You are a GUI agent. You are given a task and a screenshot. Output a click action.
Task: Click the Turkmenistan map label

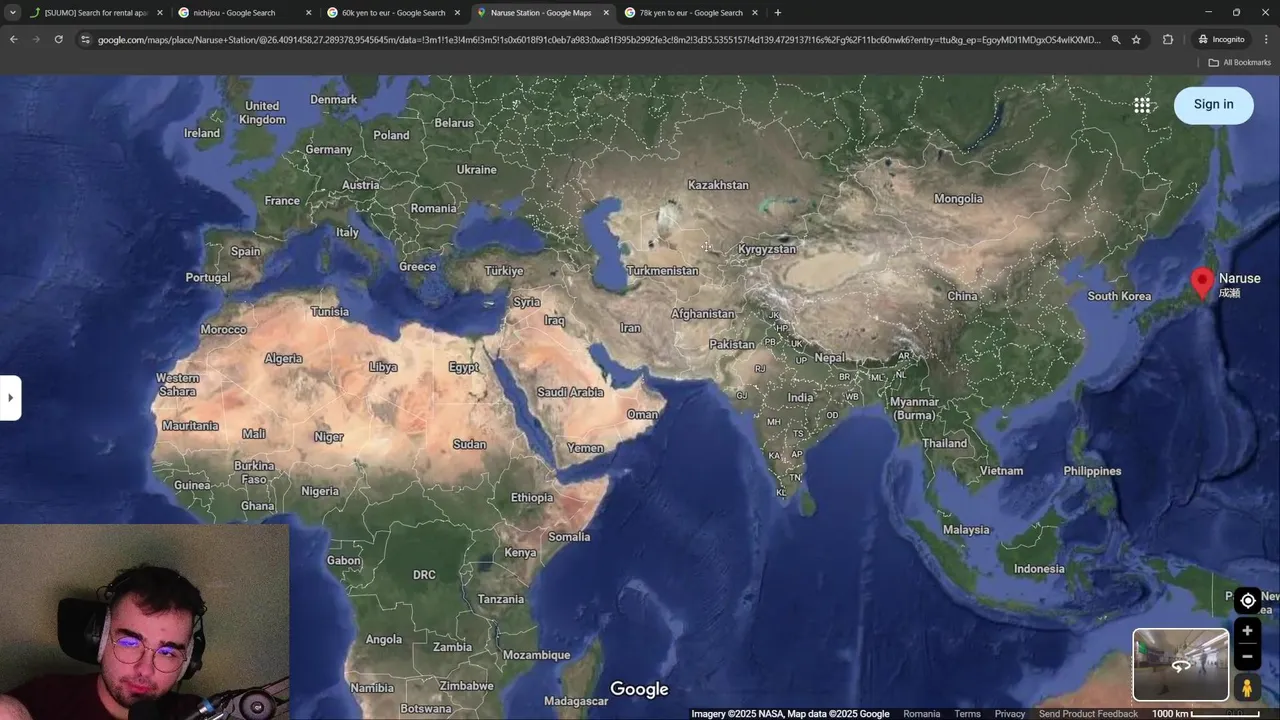click(662, 271)
